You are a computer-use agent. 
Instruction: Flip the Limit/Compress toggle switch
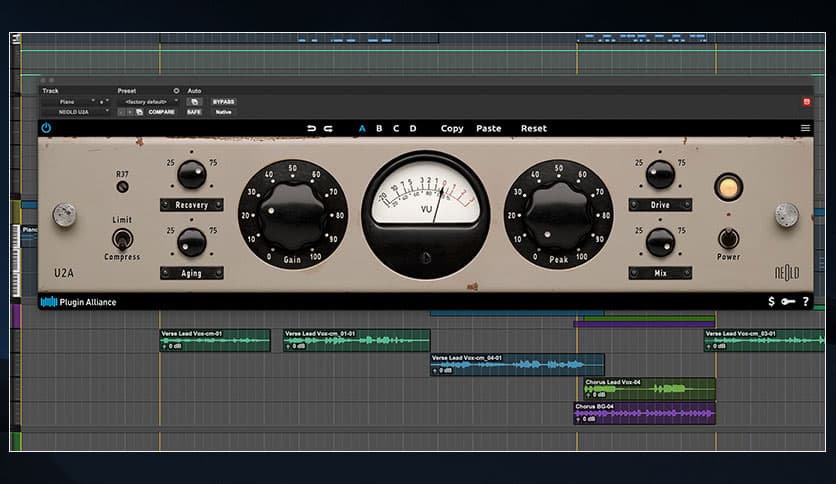[122, 239]
